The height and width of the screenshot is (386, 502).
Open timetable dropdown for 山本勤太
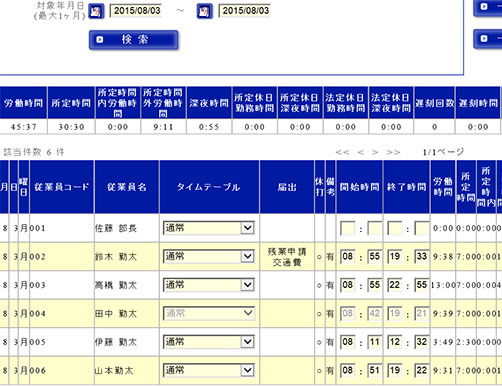click(x=209, y=370)
